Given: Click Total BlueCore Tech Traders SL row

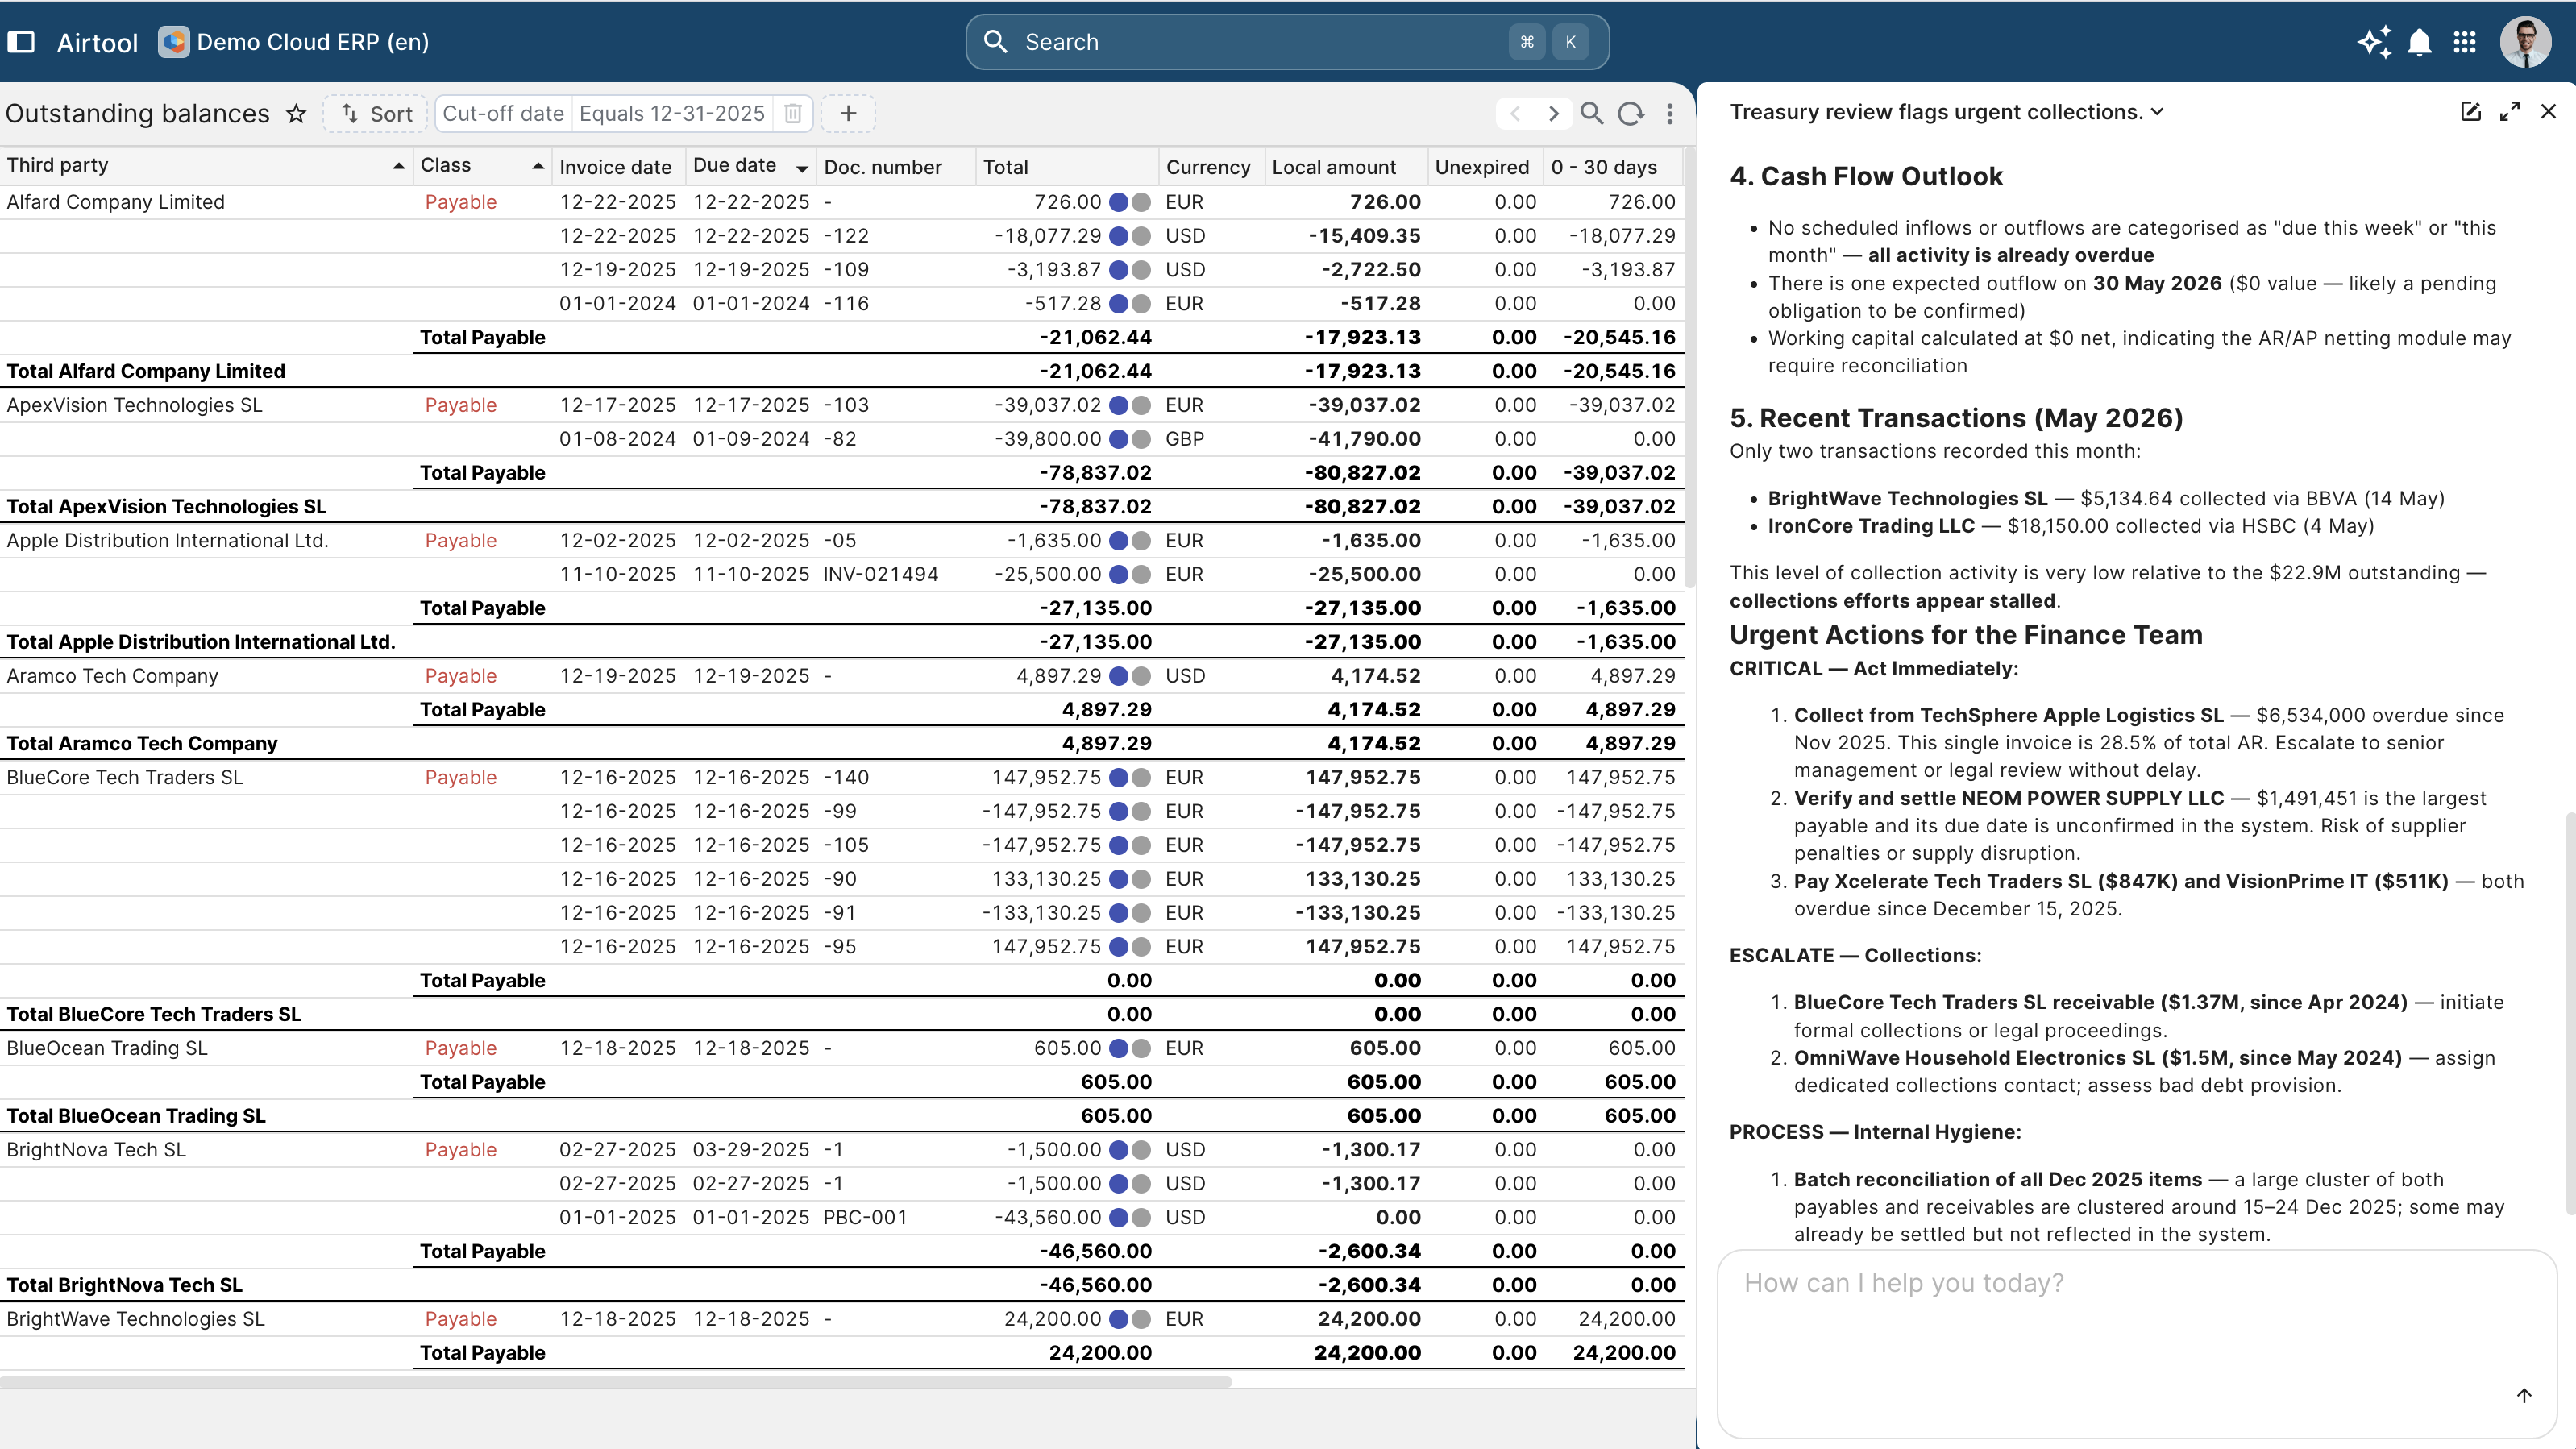Looking at the screenshot, I should point(842,1014).
